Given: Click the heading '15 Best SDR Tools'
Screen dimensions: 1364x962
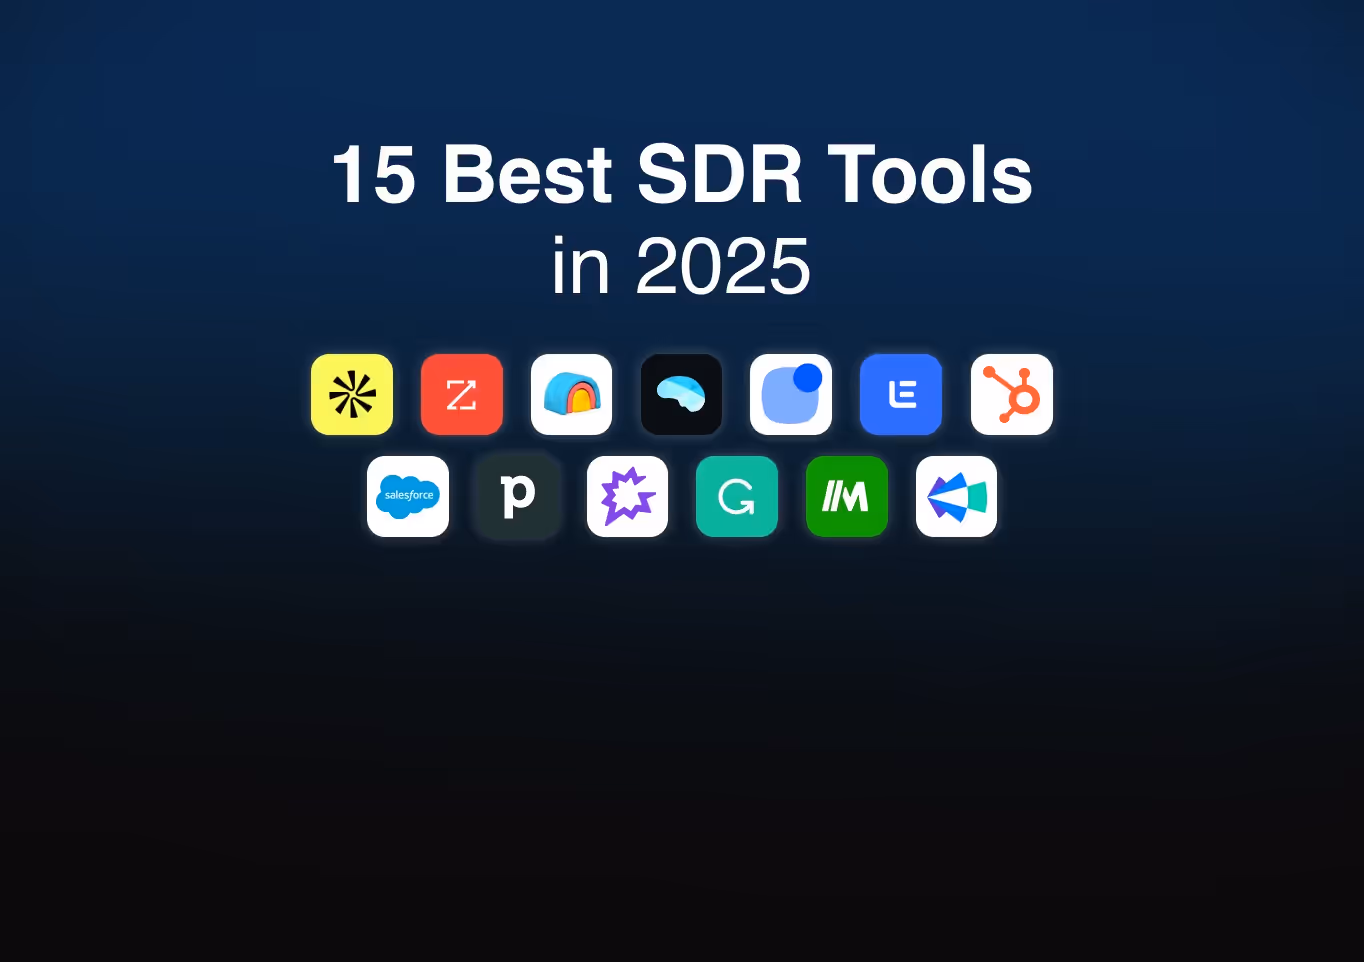Looking at the screenshot, I should (x=681, y=174).
